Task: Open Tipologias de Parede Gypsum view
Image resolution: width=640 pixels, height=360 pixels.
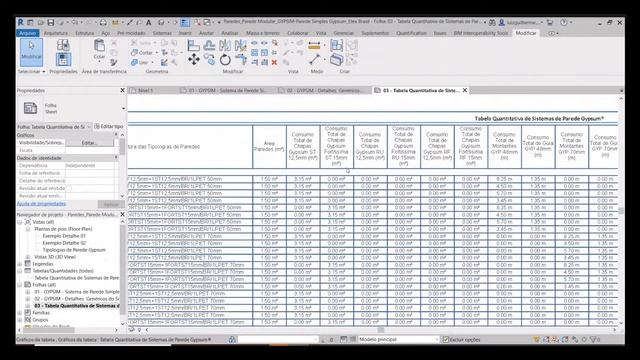Action: 74,250
